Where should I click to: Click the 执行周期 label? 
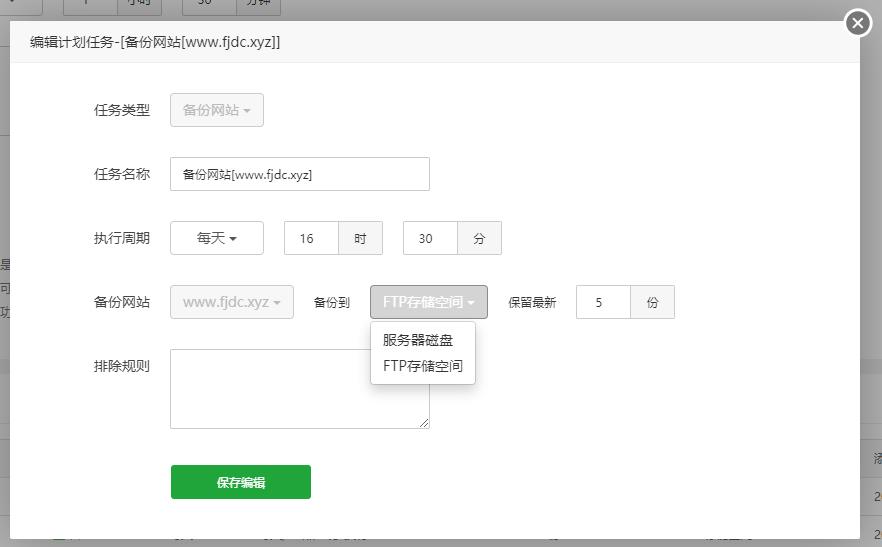pos(122,239)
